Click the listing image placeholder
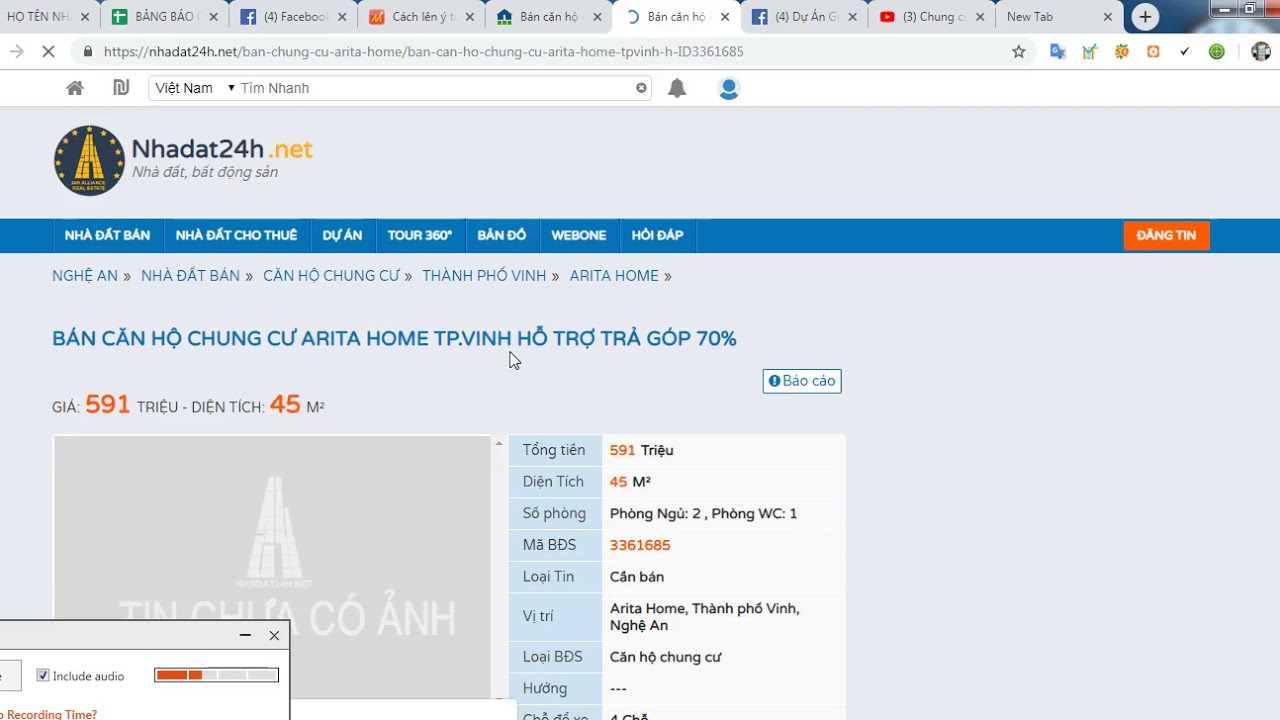 click(272, 568)
